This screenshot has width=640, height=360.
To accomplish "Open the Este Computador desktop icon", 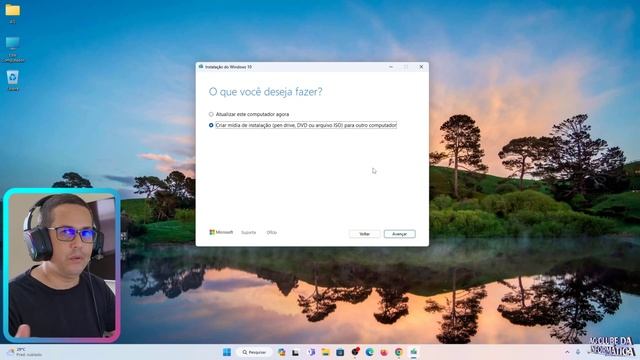I will 13,43.
